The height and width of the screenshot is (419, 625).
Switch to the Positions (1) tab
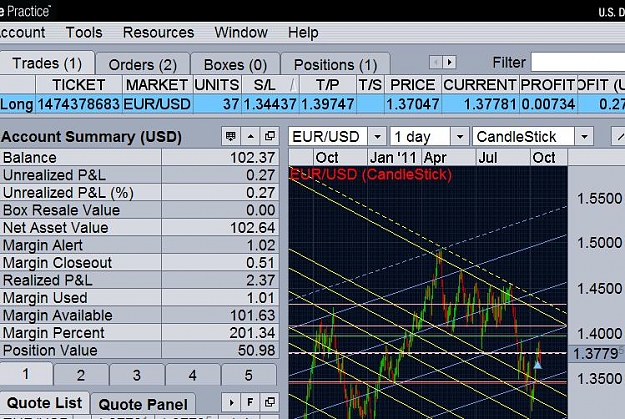[x=335, y=64]
